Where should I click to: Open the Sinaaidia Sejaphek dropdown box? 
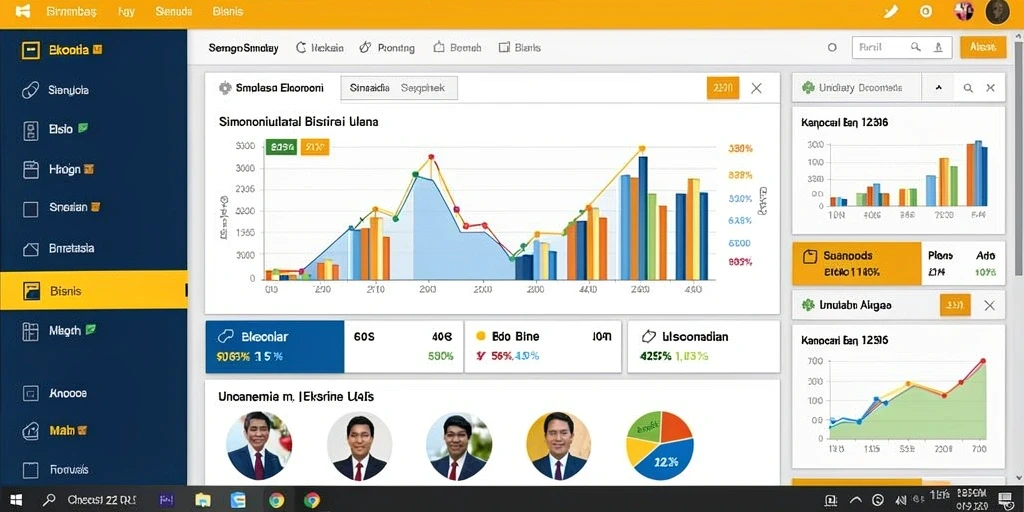(x=399, y=88)
